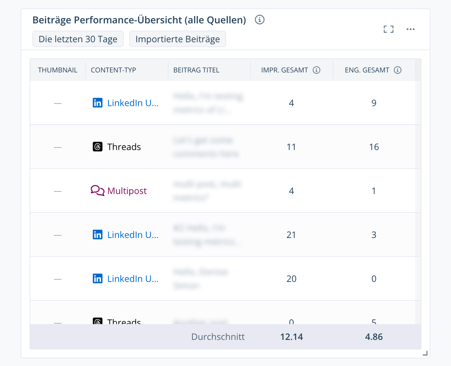Click the Durchschnitt label

(218, 337)
